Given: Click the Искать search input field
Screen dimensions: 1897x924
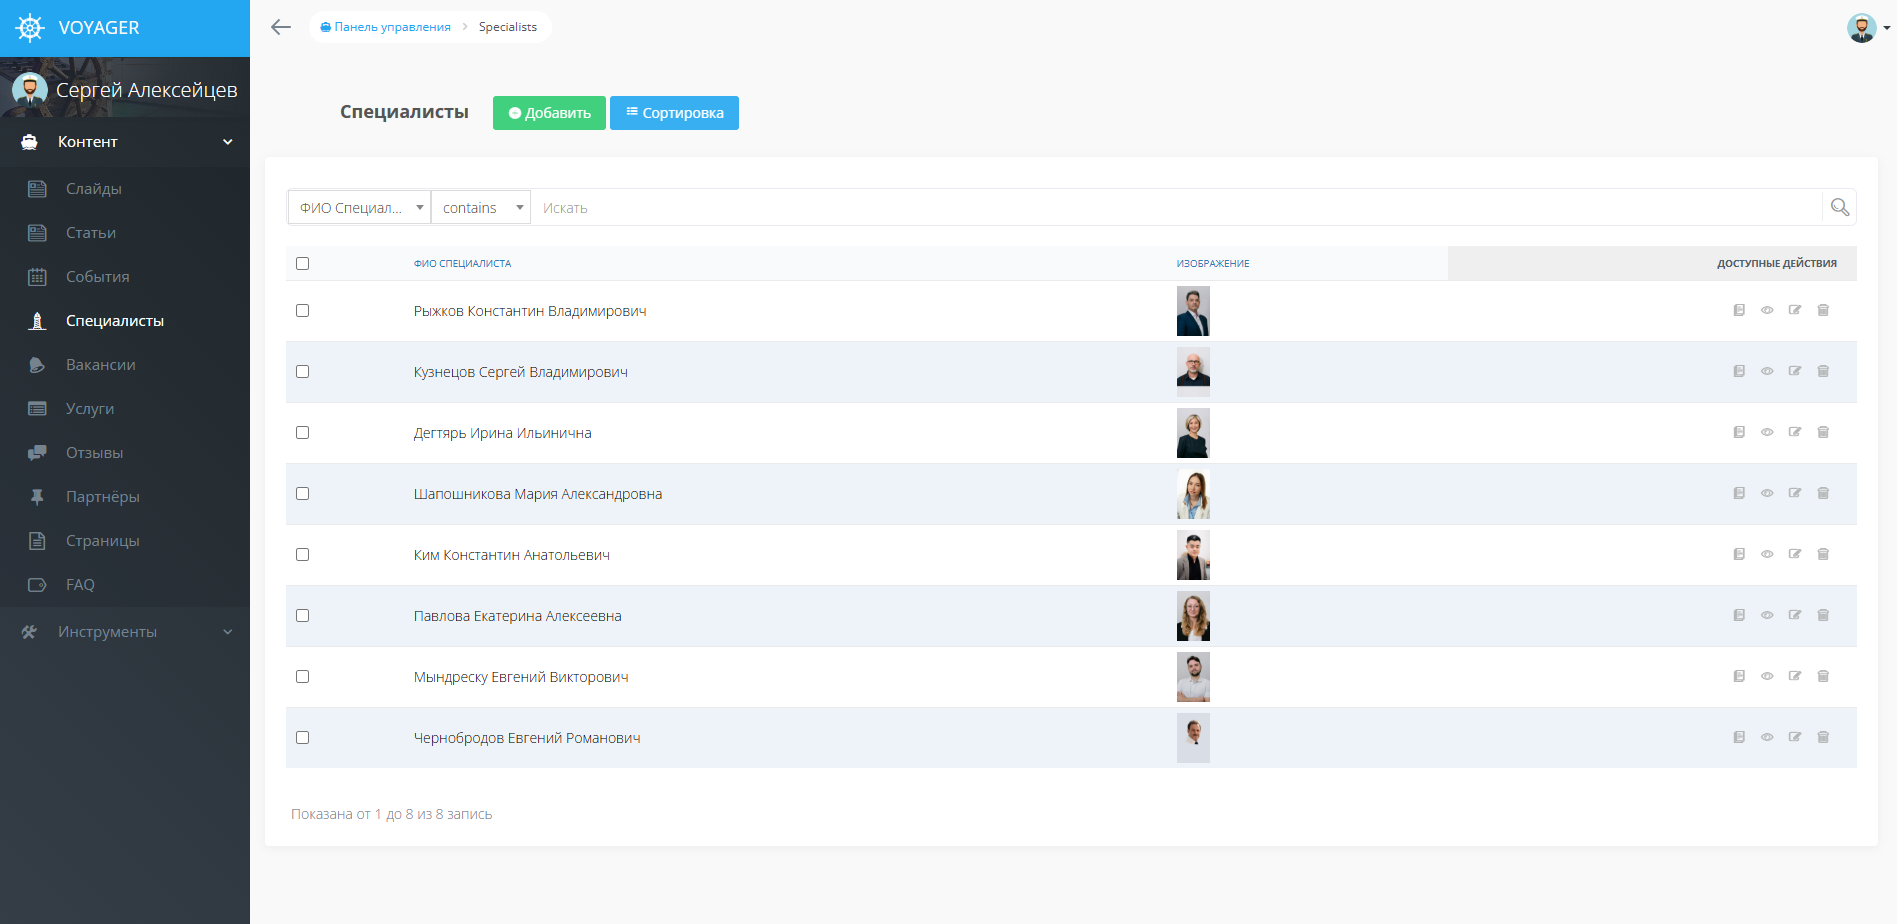Looking at the screenshot, I should [1176, 207].
